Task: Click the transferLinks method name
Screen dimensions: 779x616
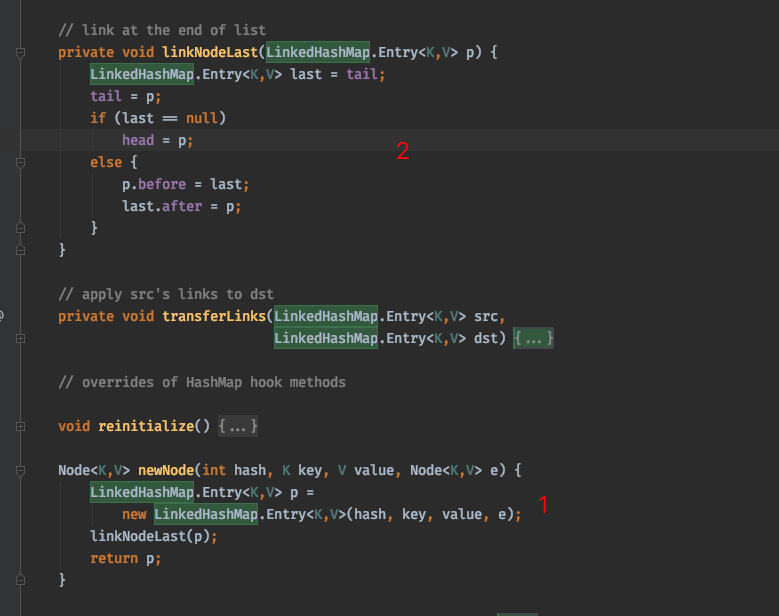Action: pyautogui.click(x=214, y=316)
